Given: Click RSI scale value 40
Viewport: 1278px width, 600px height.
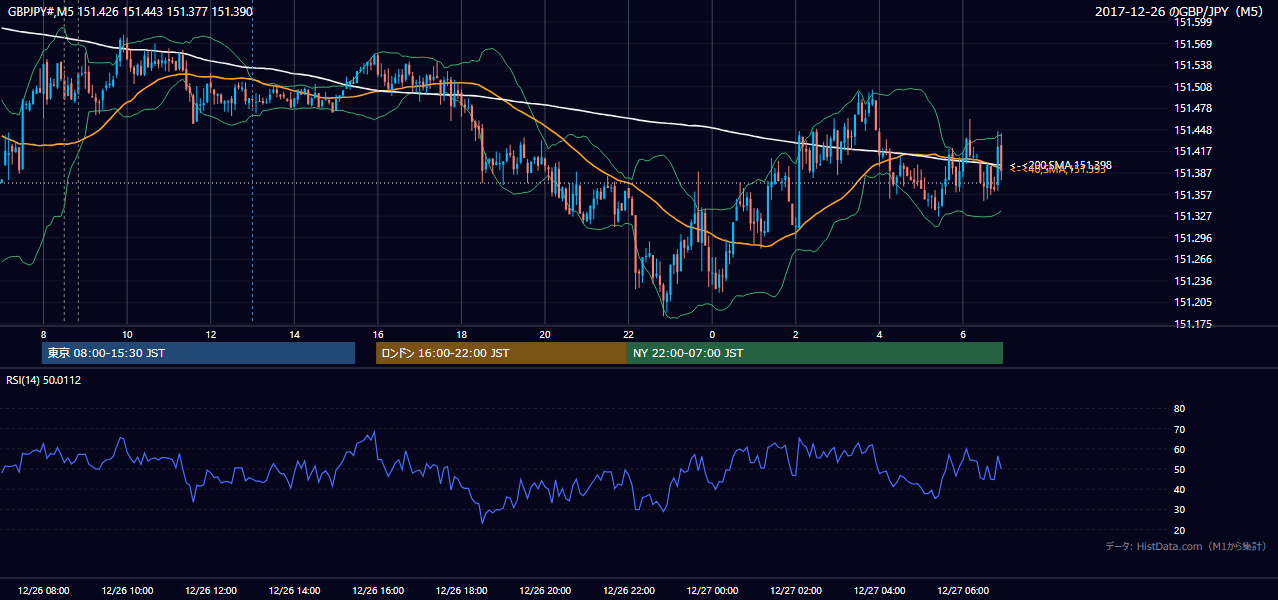Looking at the screenshot, I should (x=1179, y=490).
